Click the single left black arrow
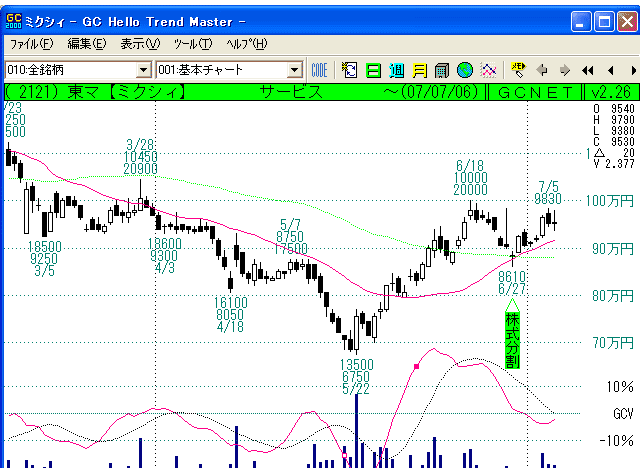640x473 pixels. (611, 71)
